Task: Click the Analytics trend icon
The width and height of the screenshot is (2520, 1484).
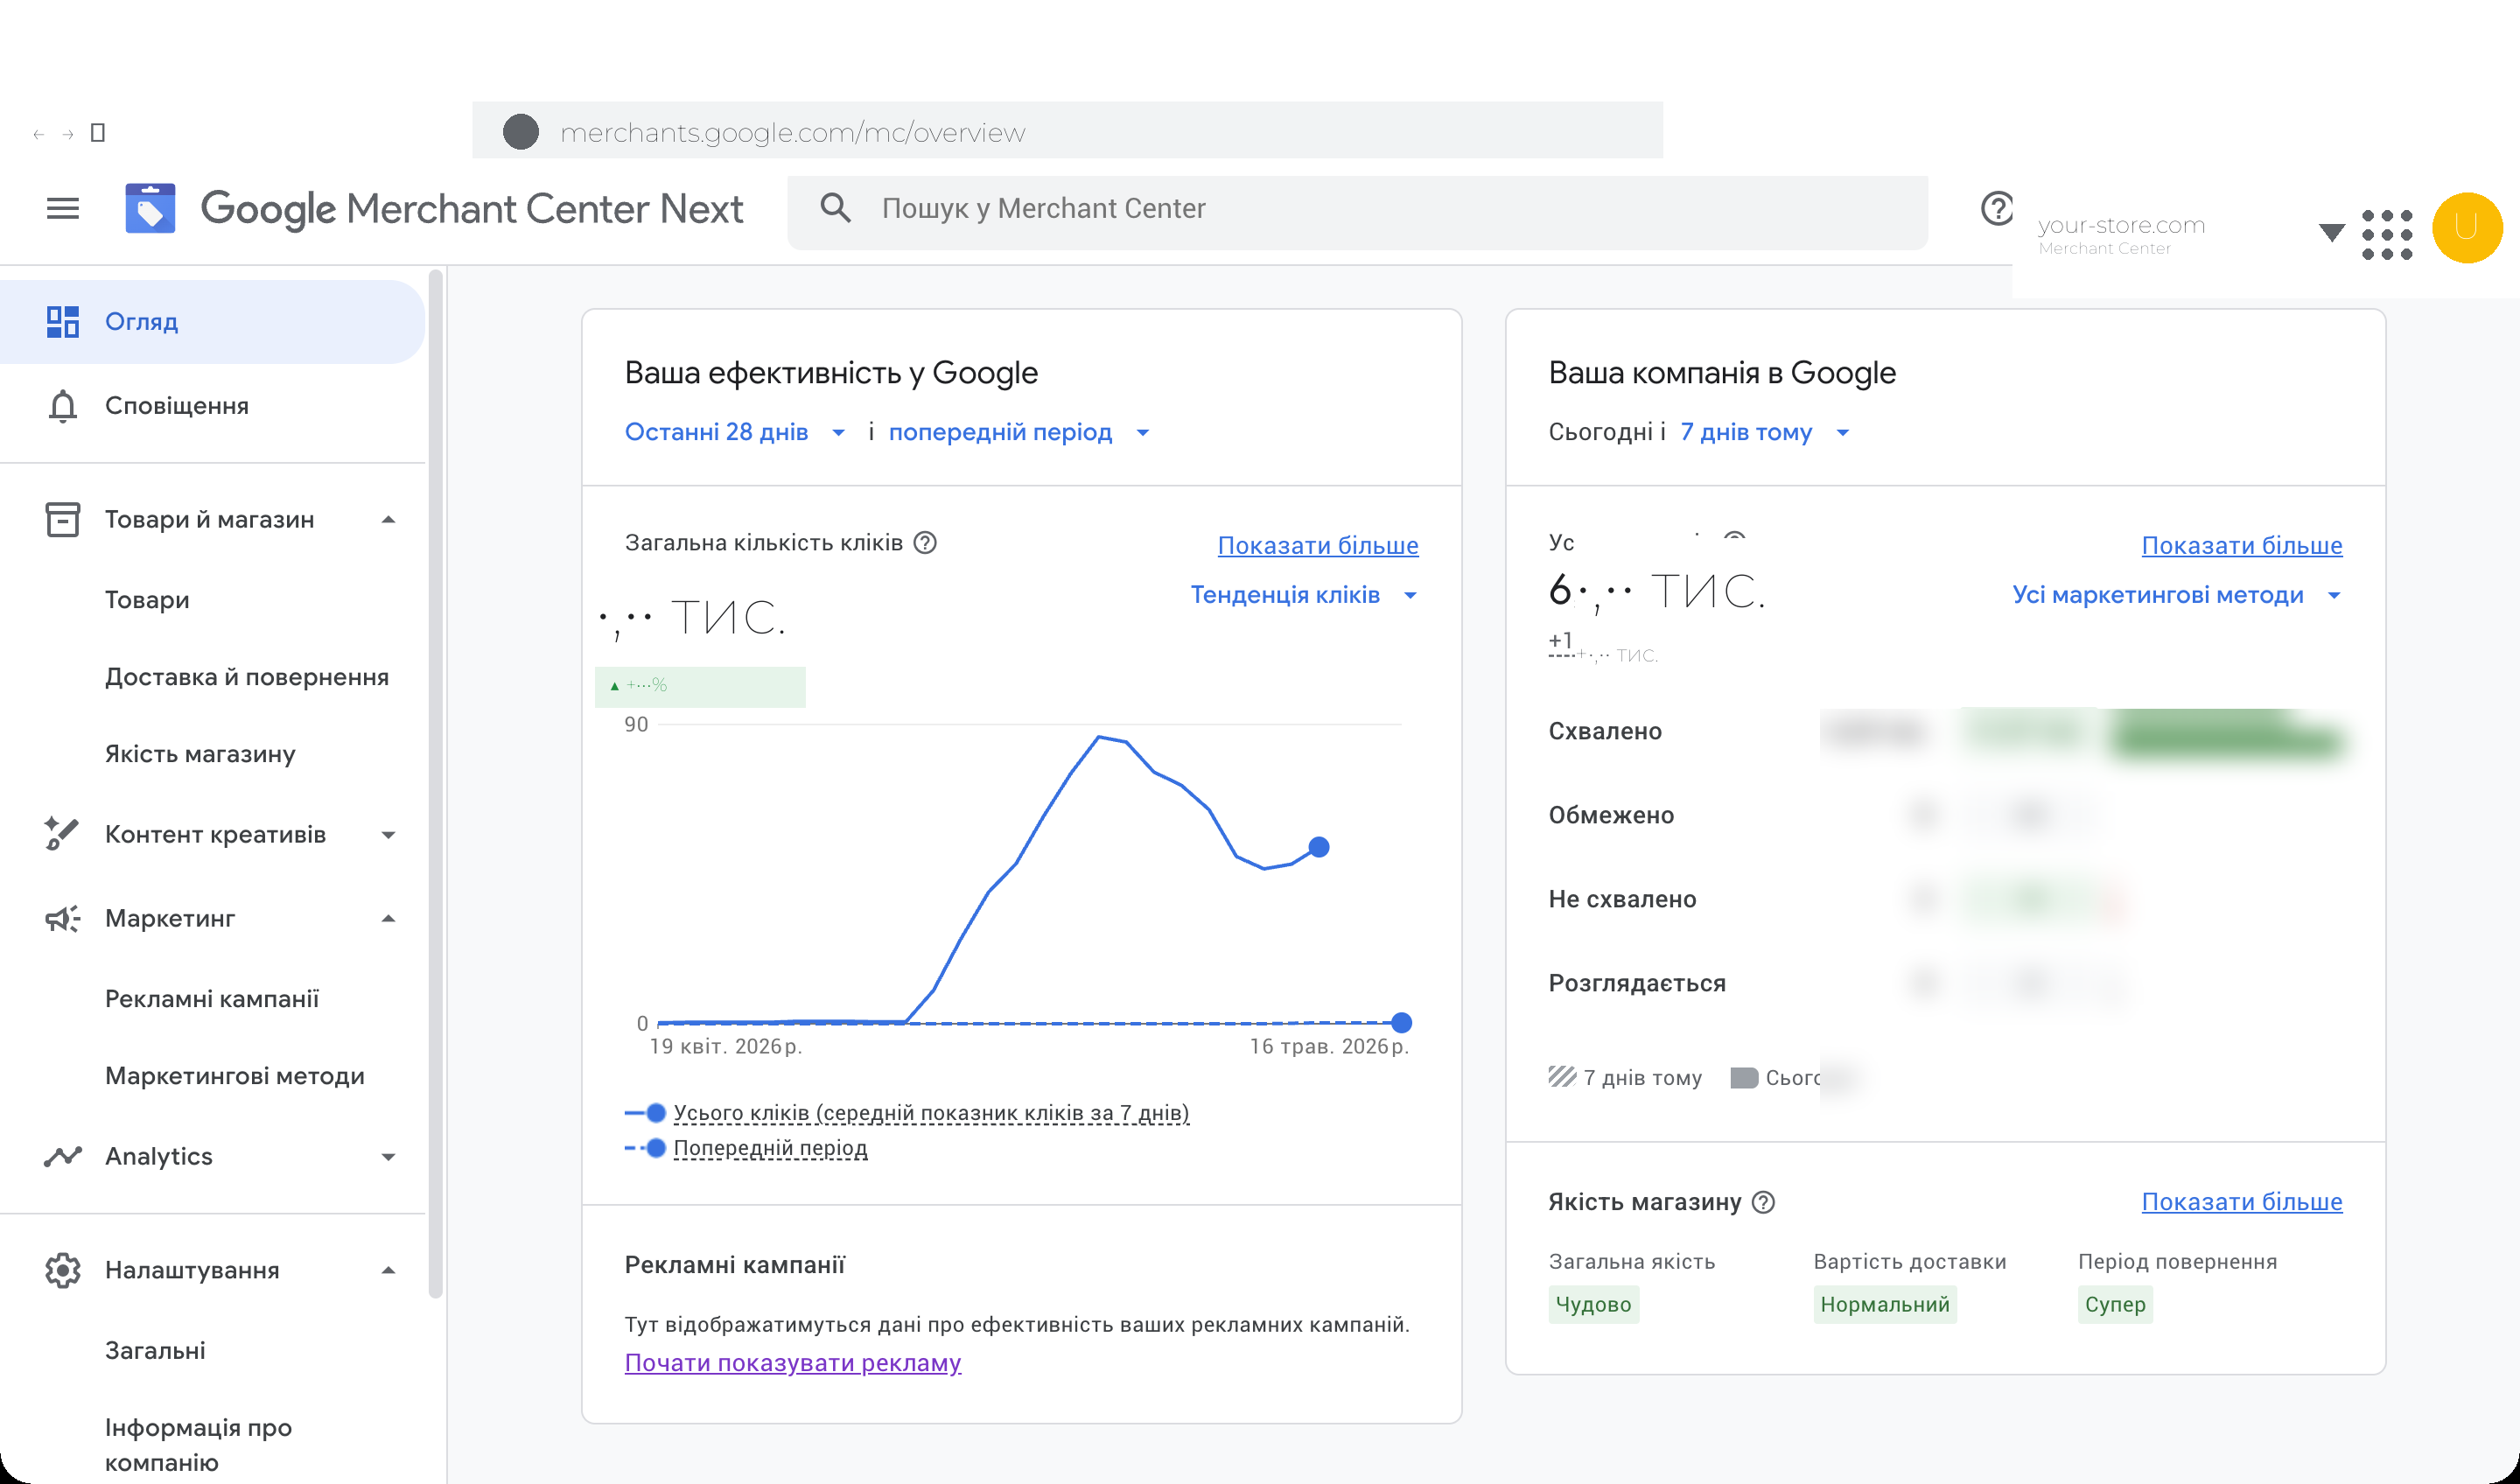Action: tap(63, 1157)
